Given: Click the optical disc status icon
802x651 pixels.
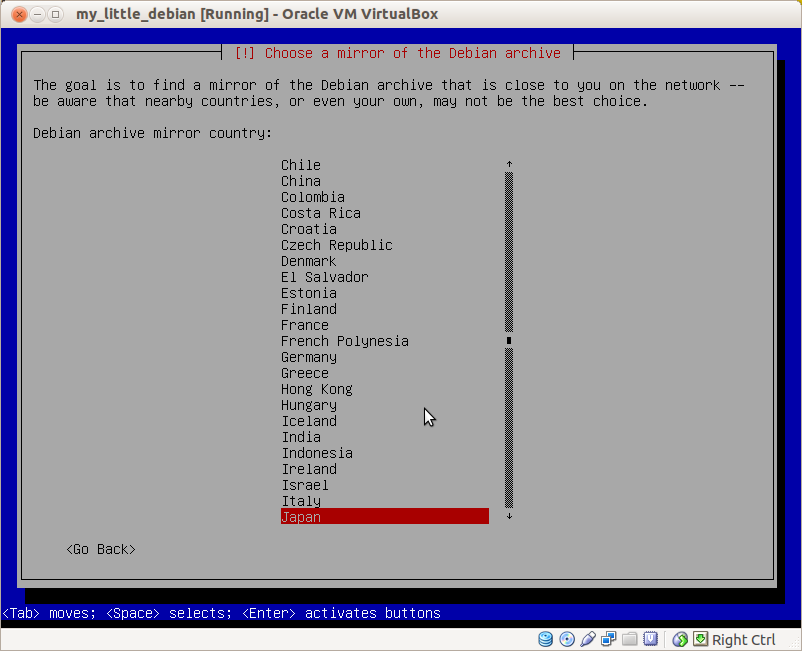Looking at the screenshot, I should [567, 639].
